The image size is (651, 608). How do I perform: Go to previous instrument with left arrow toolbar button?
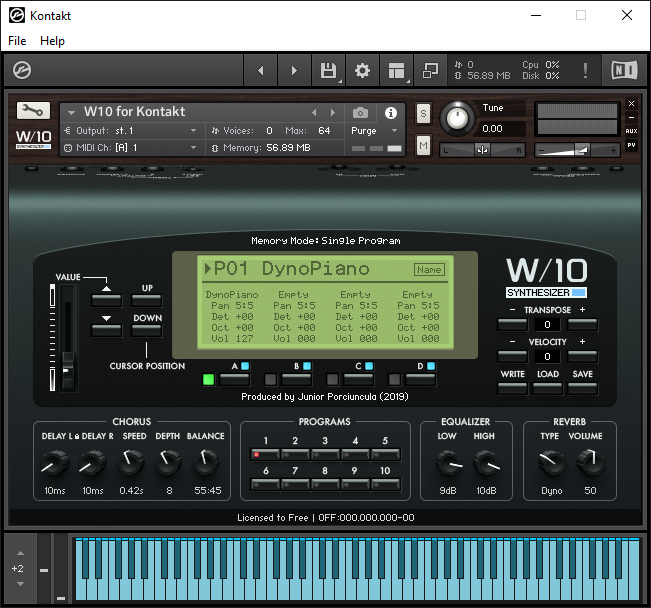coord(260,70)
